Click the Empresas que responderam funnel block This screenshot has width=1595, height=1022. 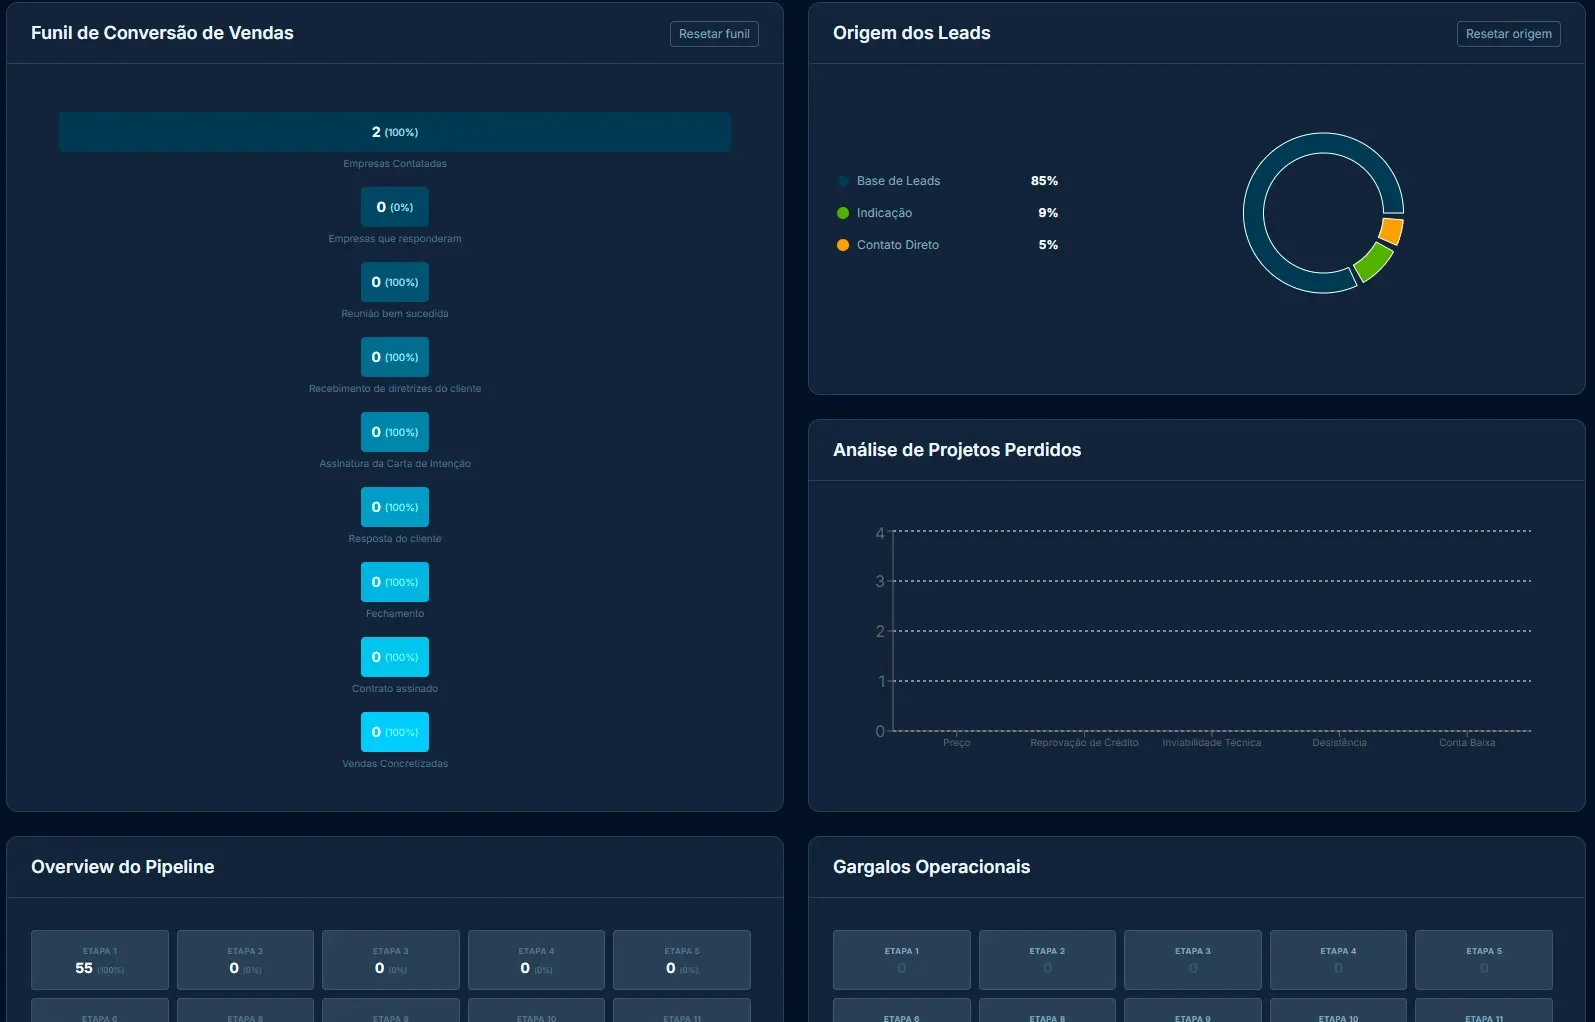395,207
